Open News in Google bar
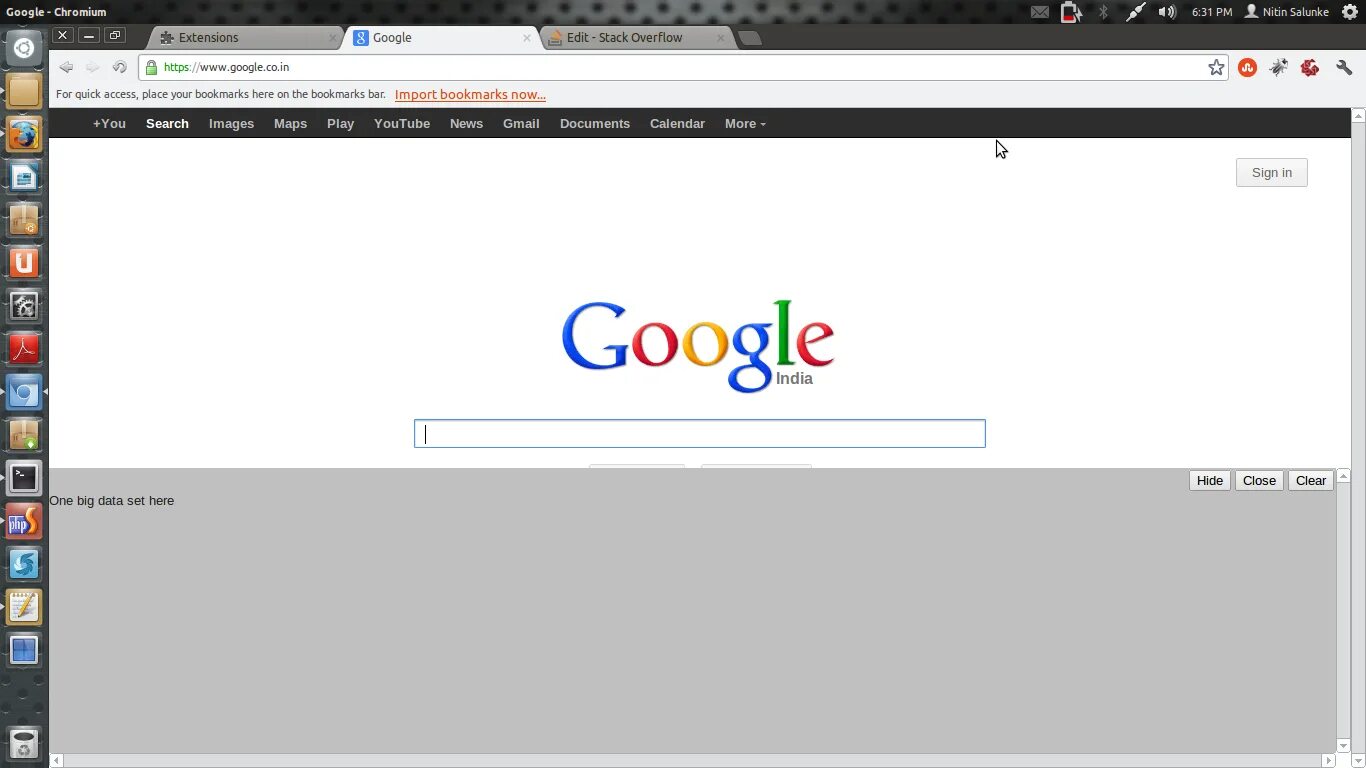This screenshot has width=1366, height=768. [x=466, y=124]
